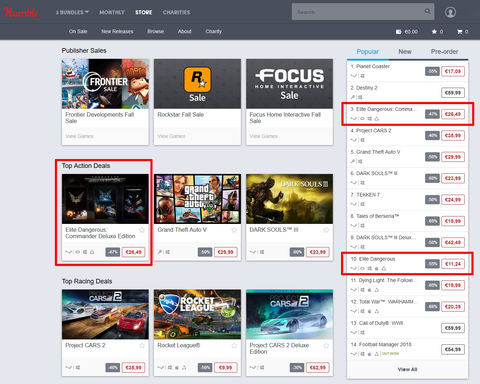Open the Store section
Viewport: 480px width, 384px height.
coord(144,12)
